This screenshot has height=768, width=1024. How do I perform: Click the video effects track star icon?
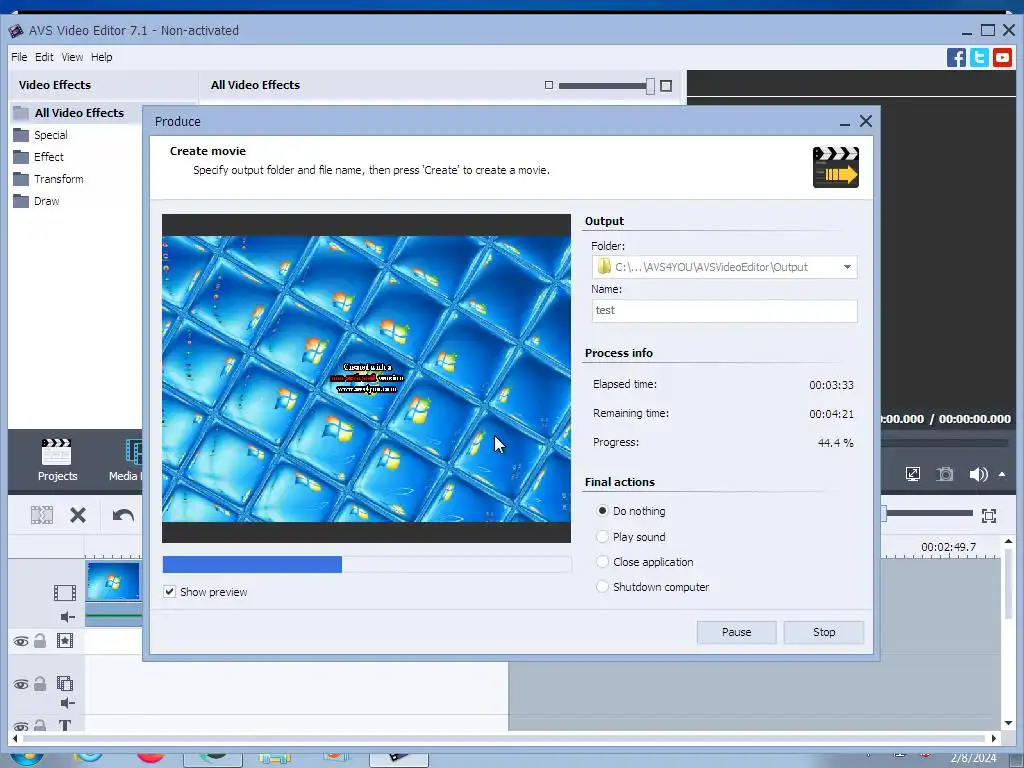(x=65, y=641)
